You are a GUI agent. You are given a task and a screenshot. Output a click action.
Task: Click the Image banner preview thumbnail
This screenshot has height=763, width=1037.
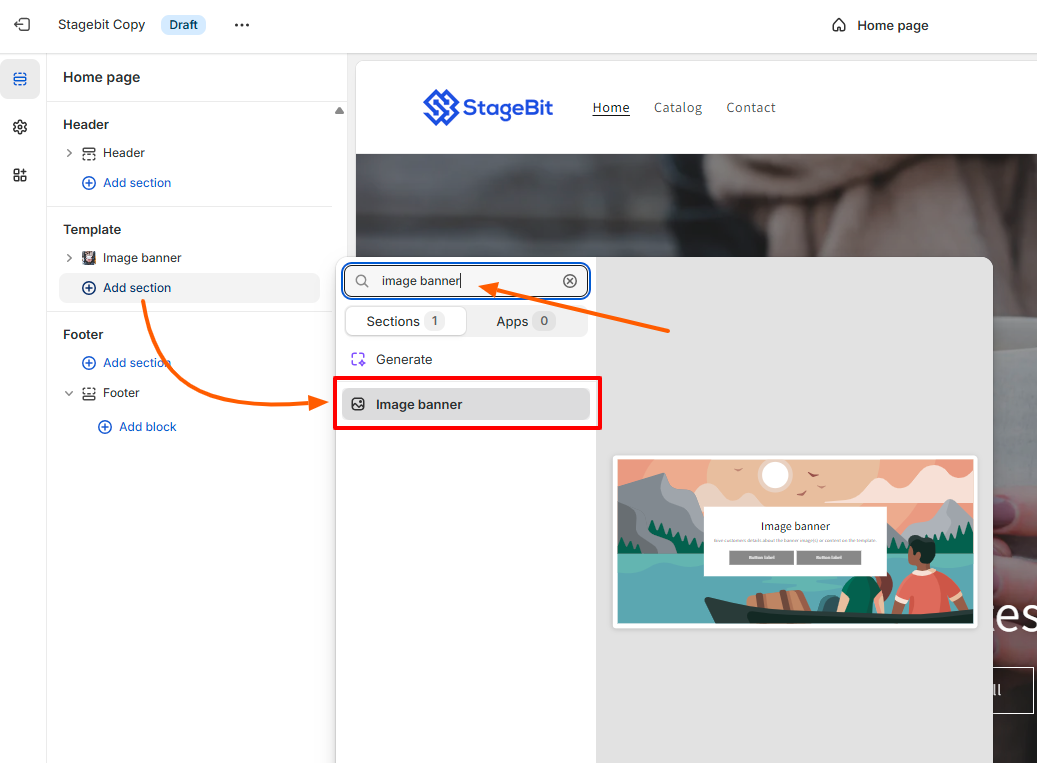point(795,542)
